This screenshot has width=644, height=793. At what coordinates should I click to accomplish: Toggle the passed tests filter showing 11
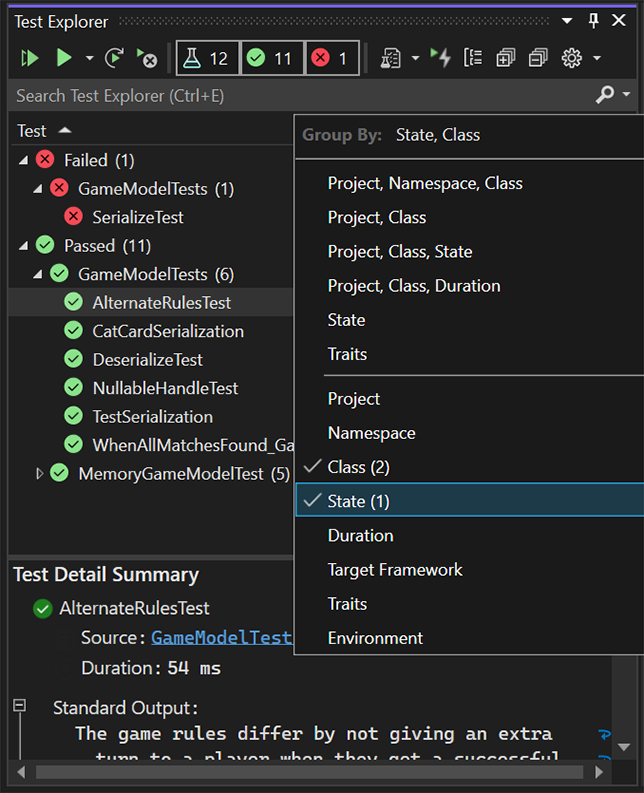point(272,59)
